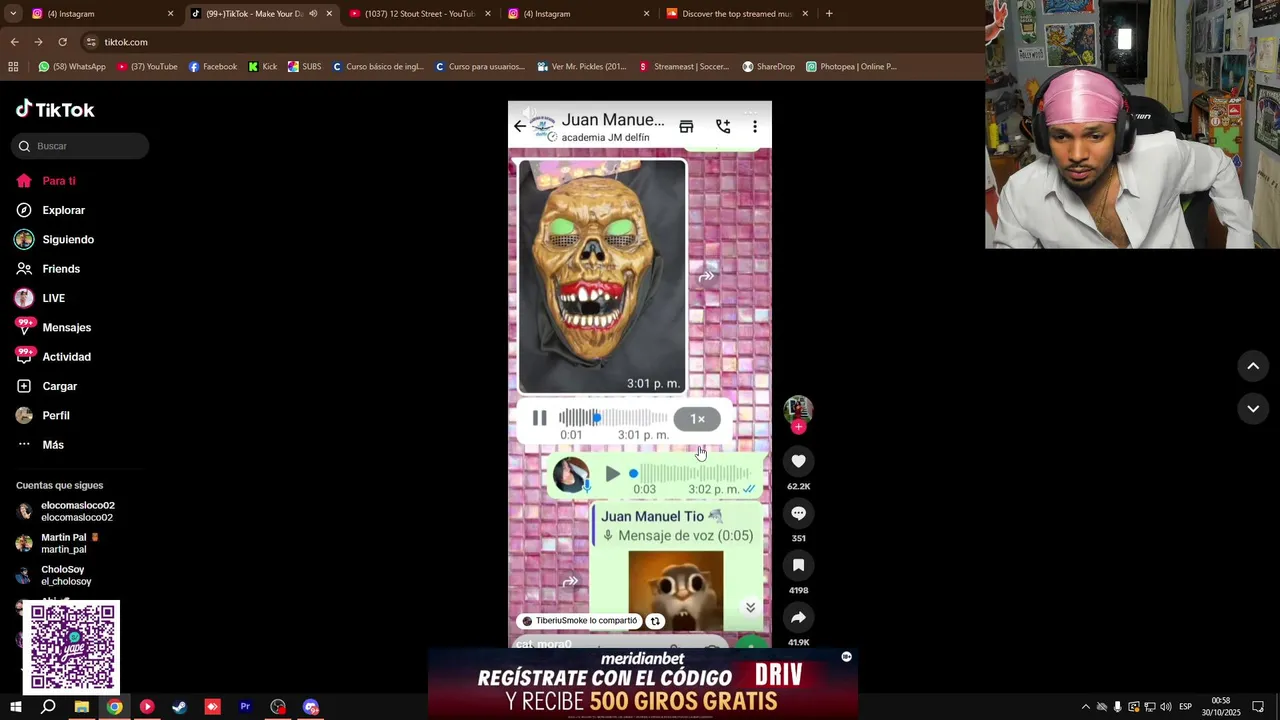Screen dimensions: 1280x720
Task: Click ad info icon on meridianbet banner
Action: 846,657
